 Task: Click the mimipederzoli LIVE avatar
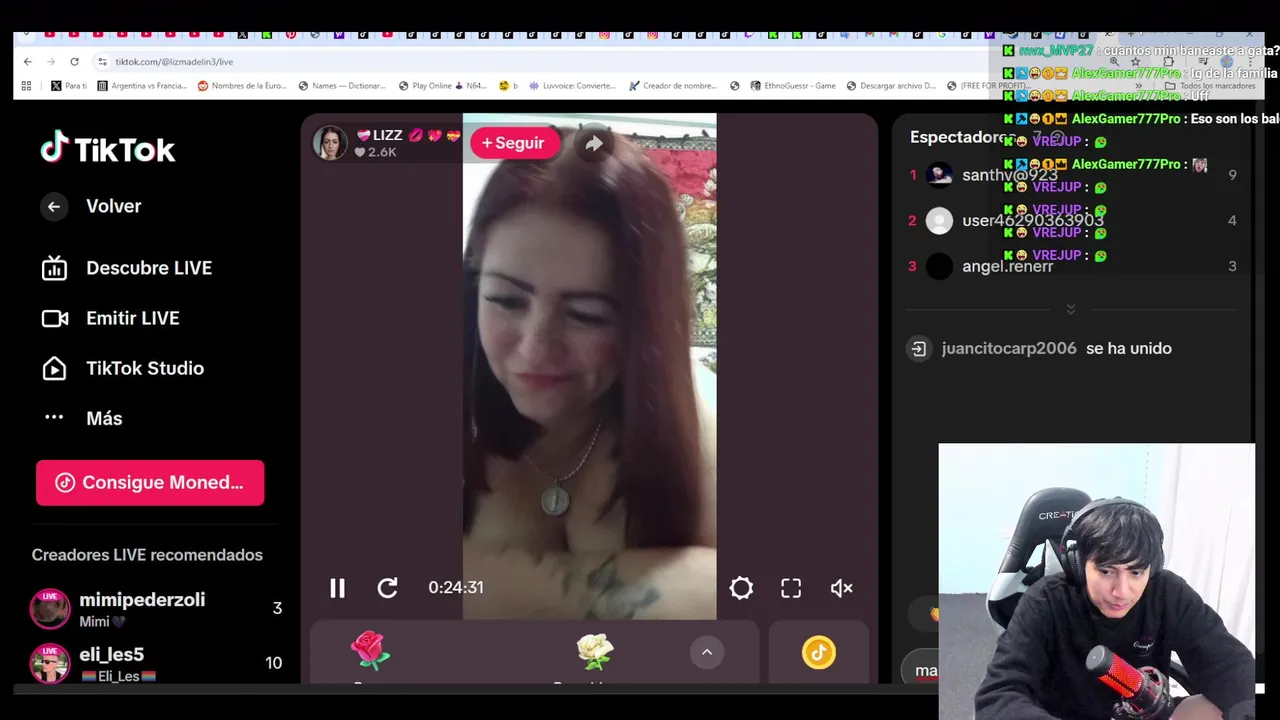[50, 608]
